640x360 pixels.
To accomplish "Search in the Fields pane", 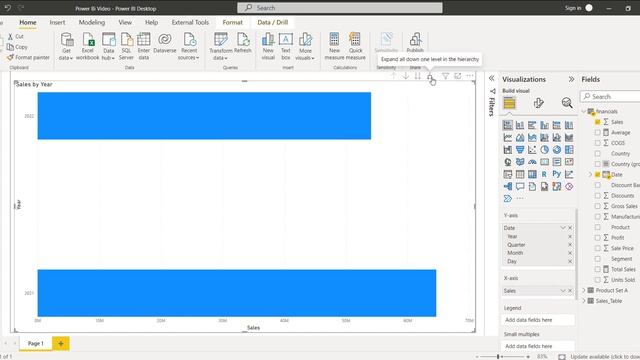I will pyautogui.click(x=611, y=97).
